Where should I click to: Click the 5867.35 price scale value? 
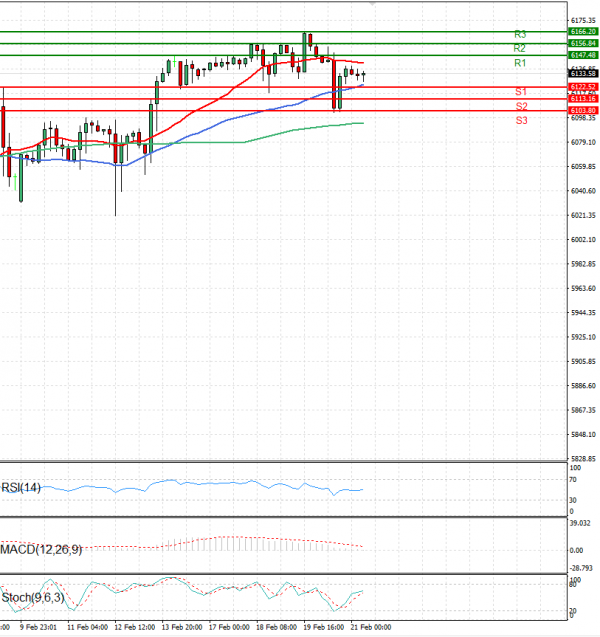tap(583, 410)
